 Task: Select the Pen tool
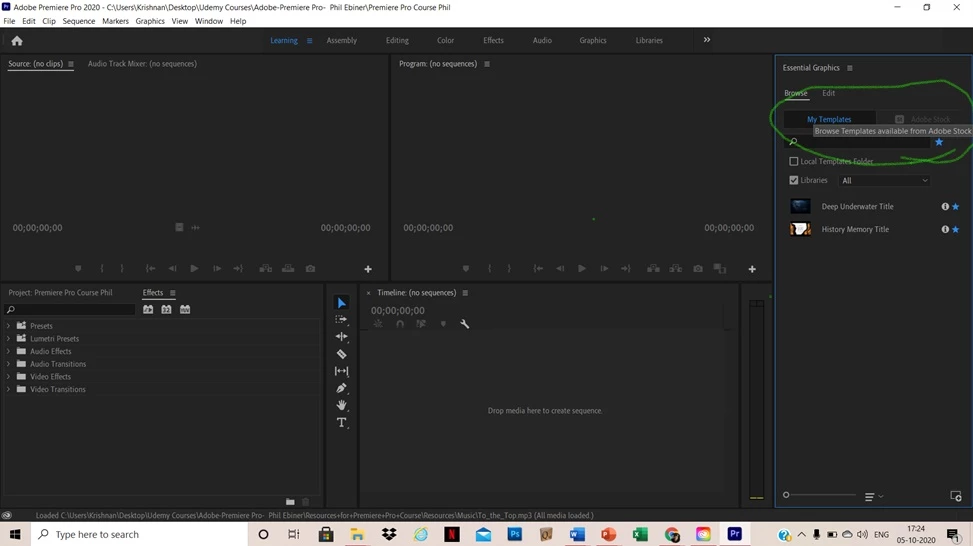(341, 388)
